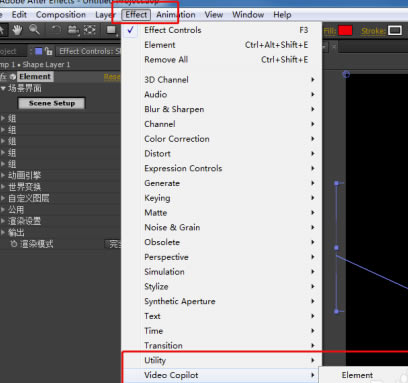Select the Unified Camera tool

73,30
